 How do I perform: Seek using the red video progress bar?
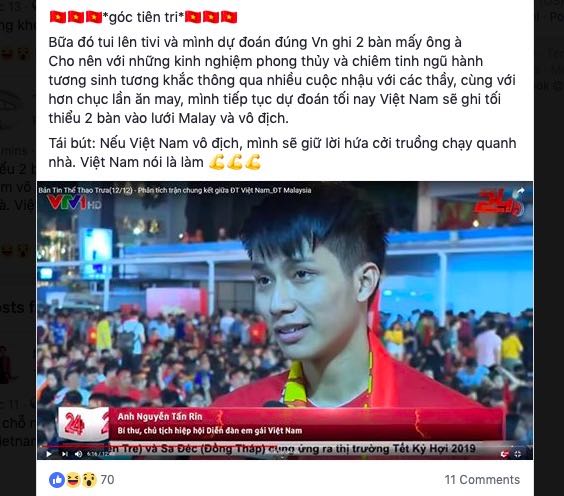[76, 446]
